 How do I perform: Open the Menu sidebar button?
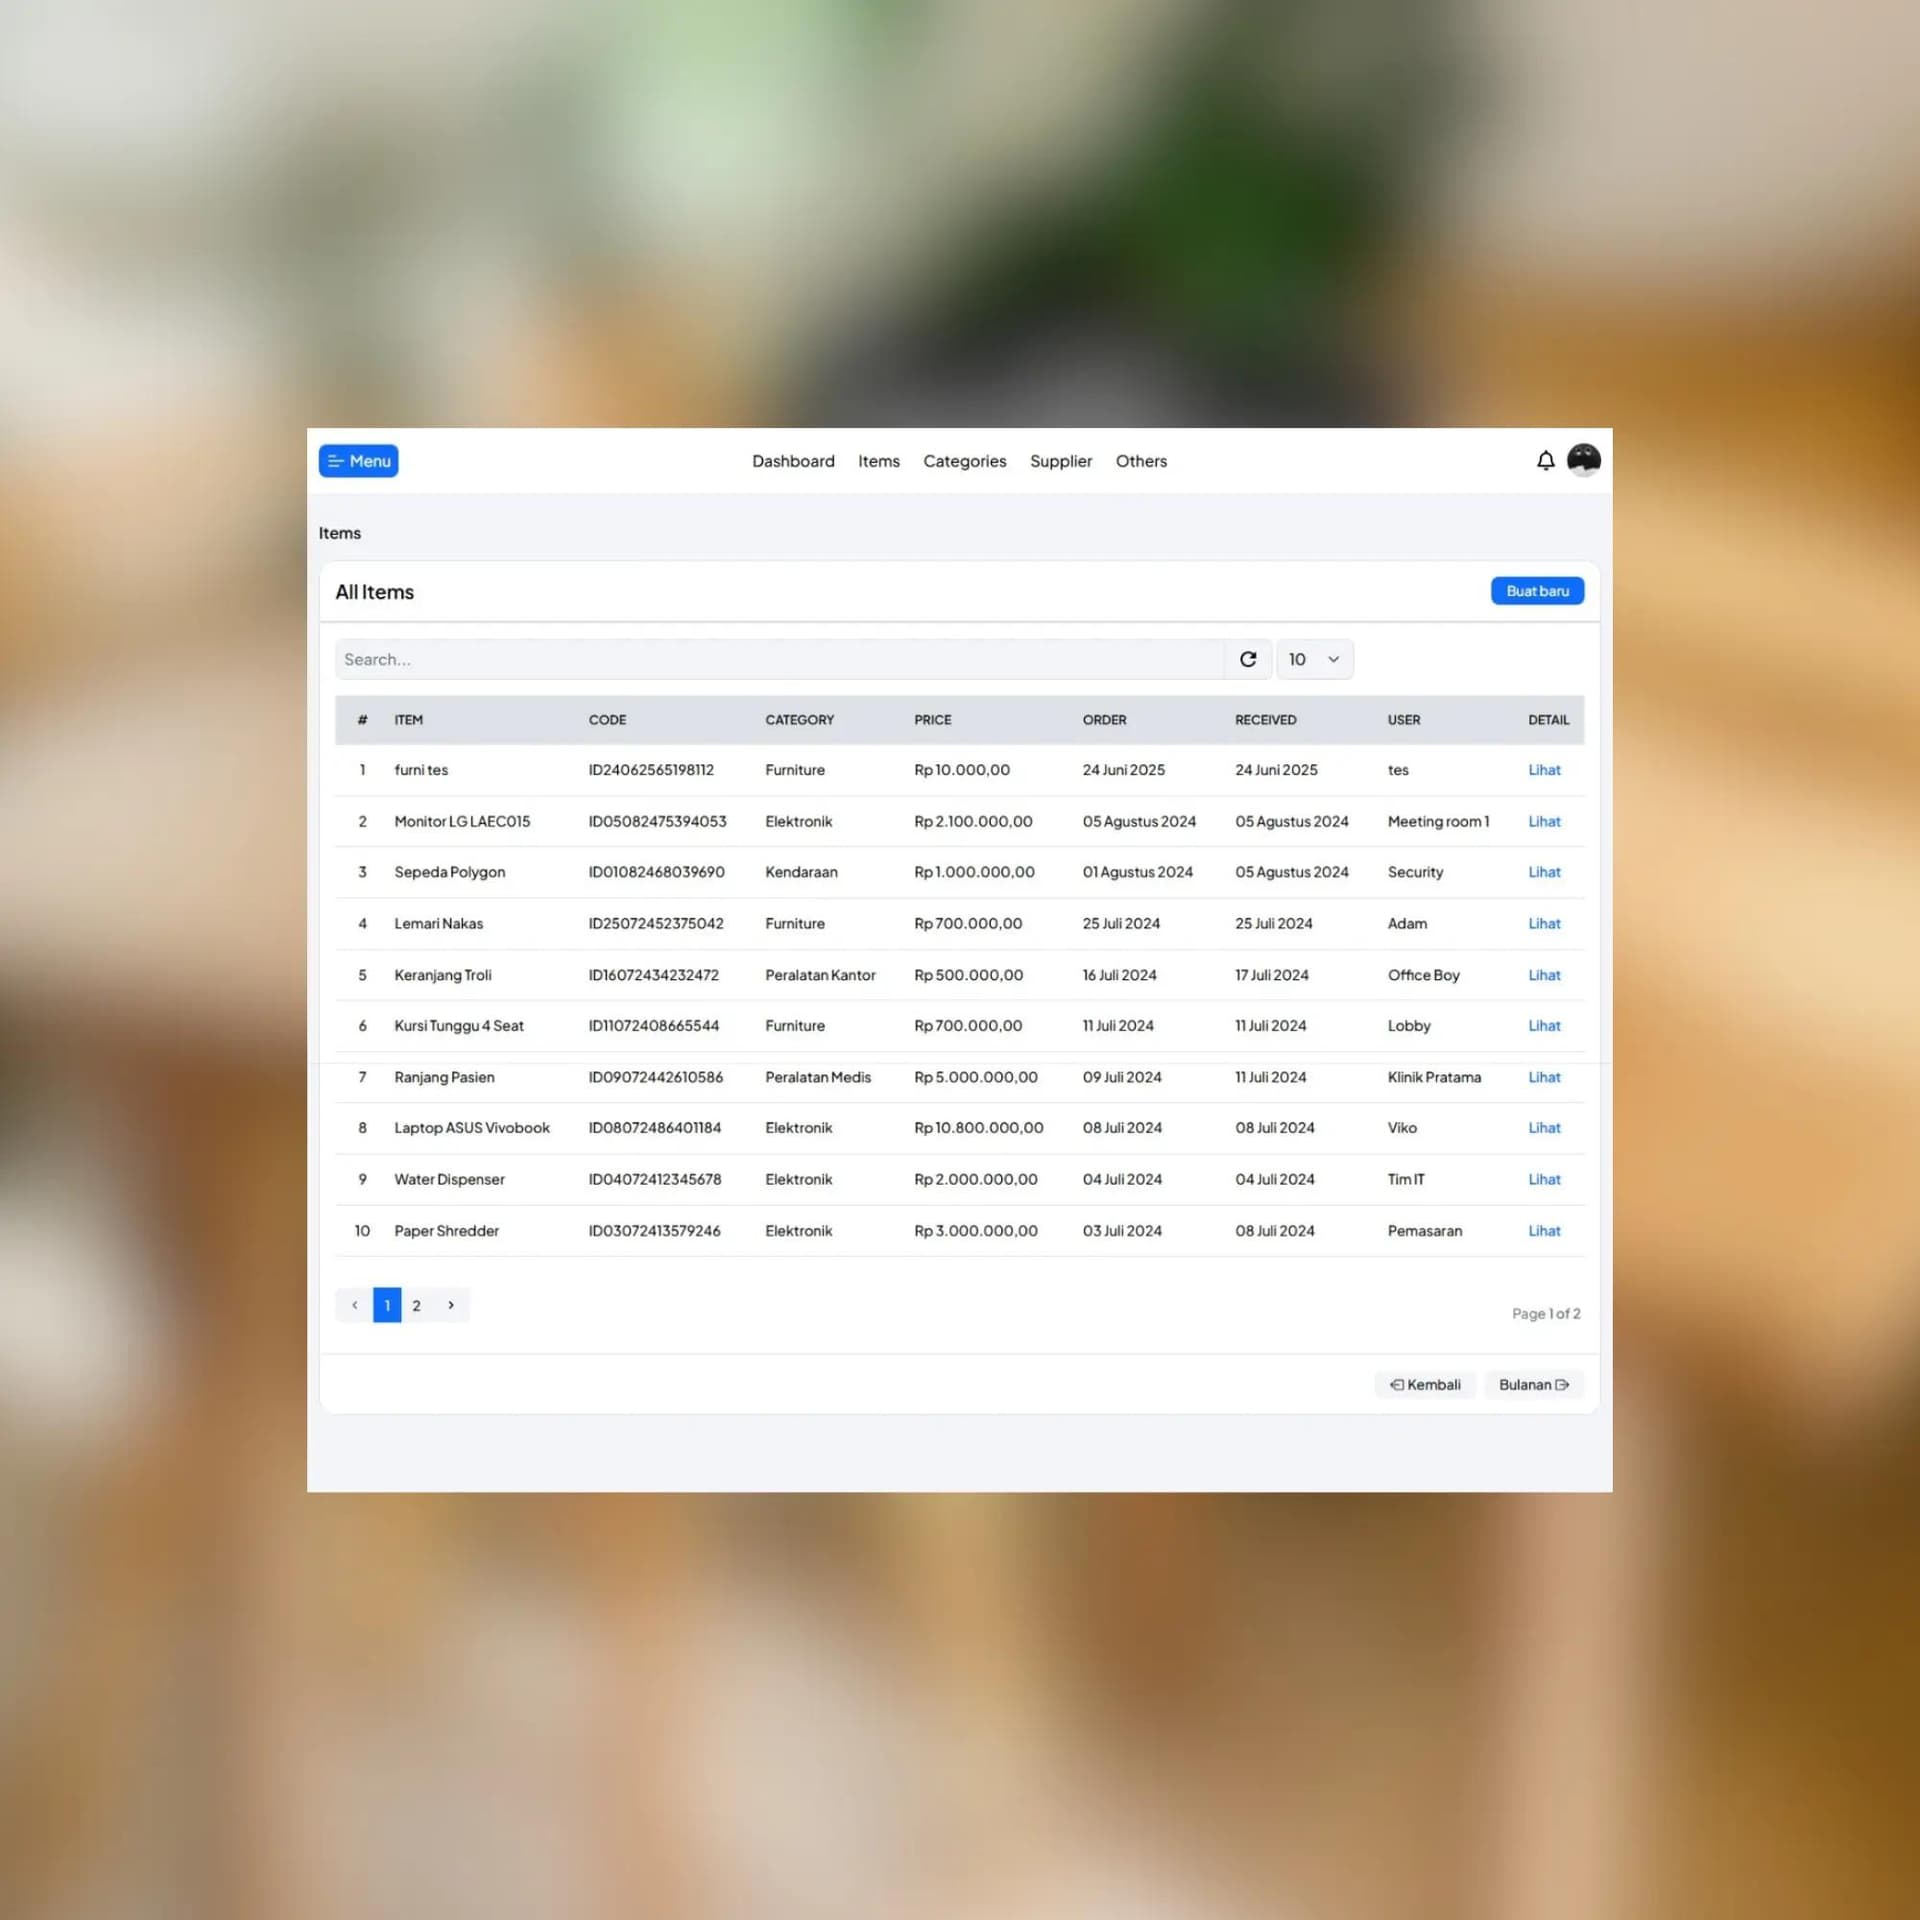point(358,461)
